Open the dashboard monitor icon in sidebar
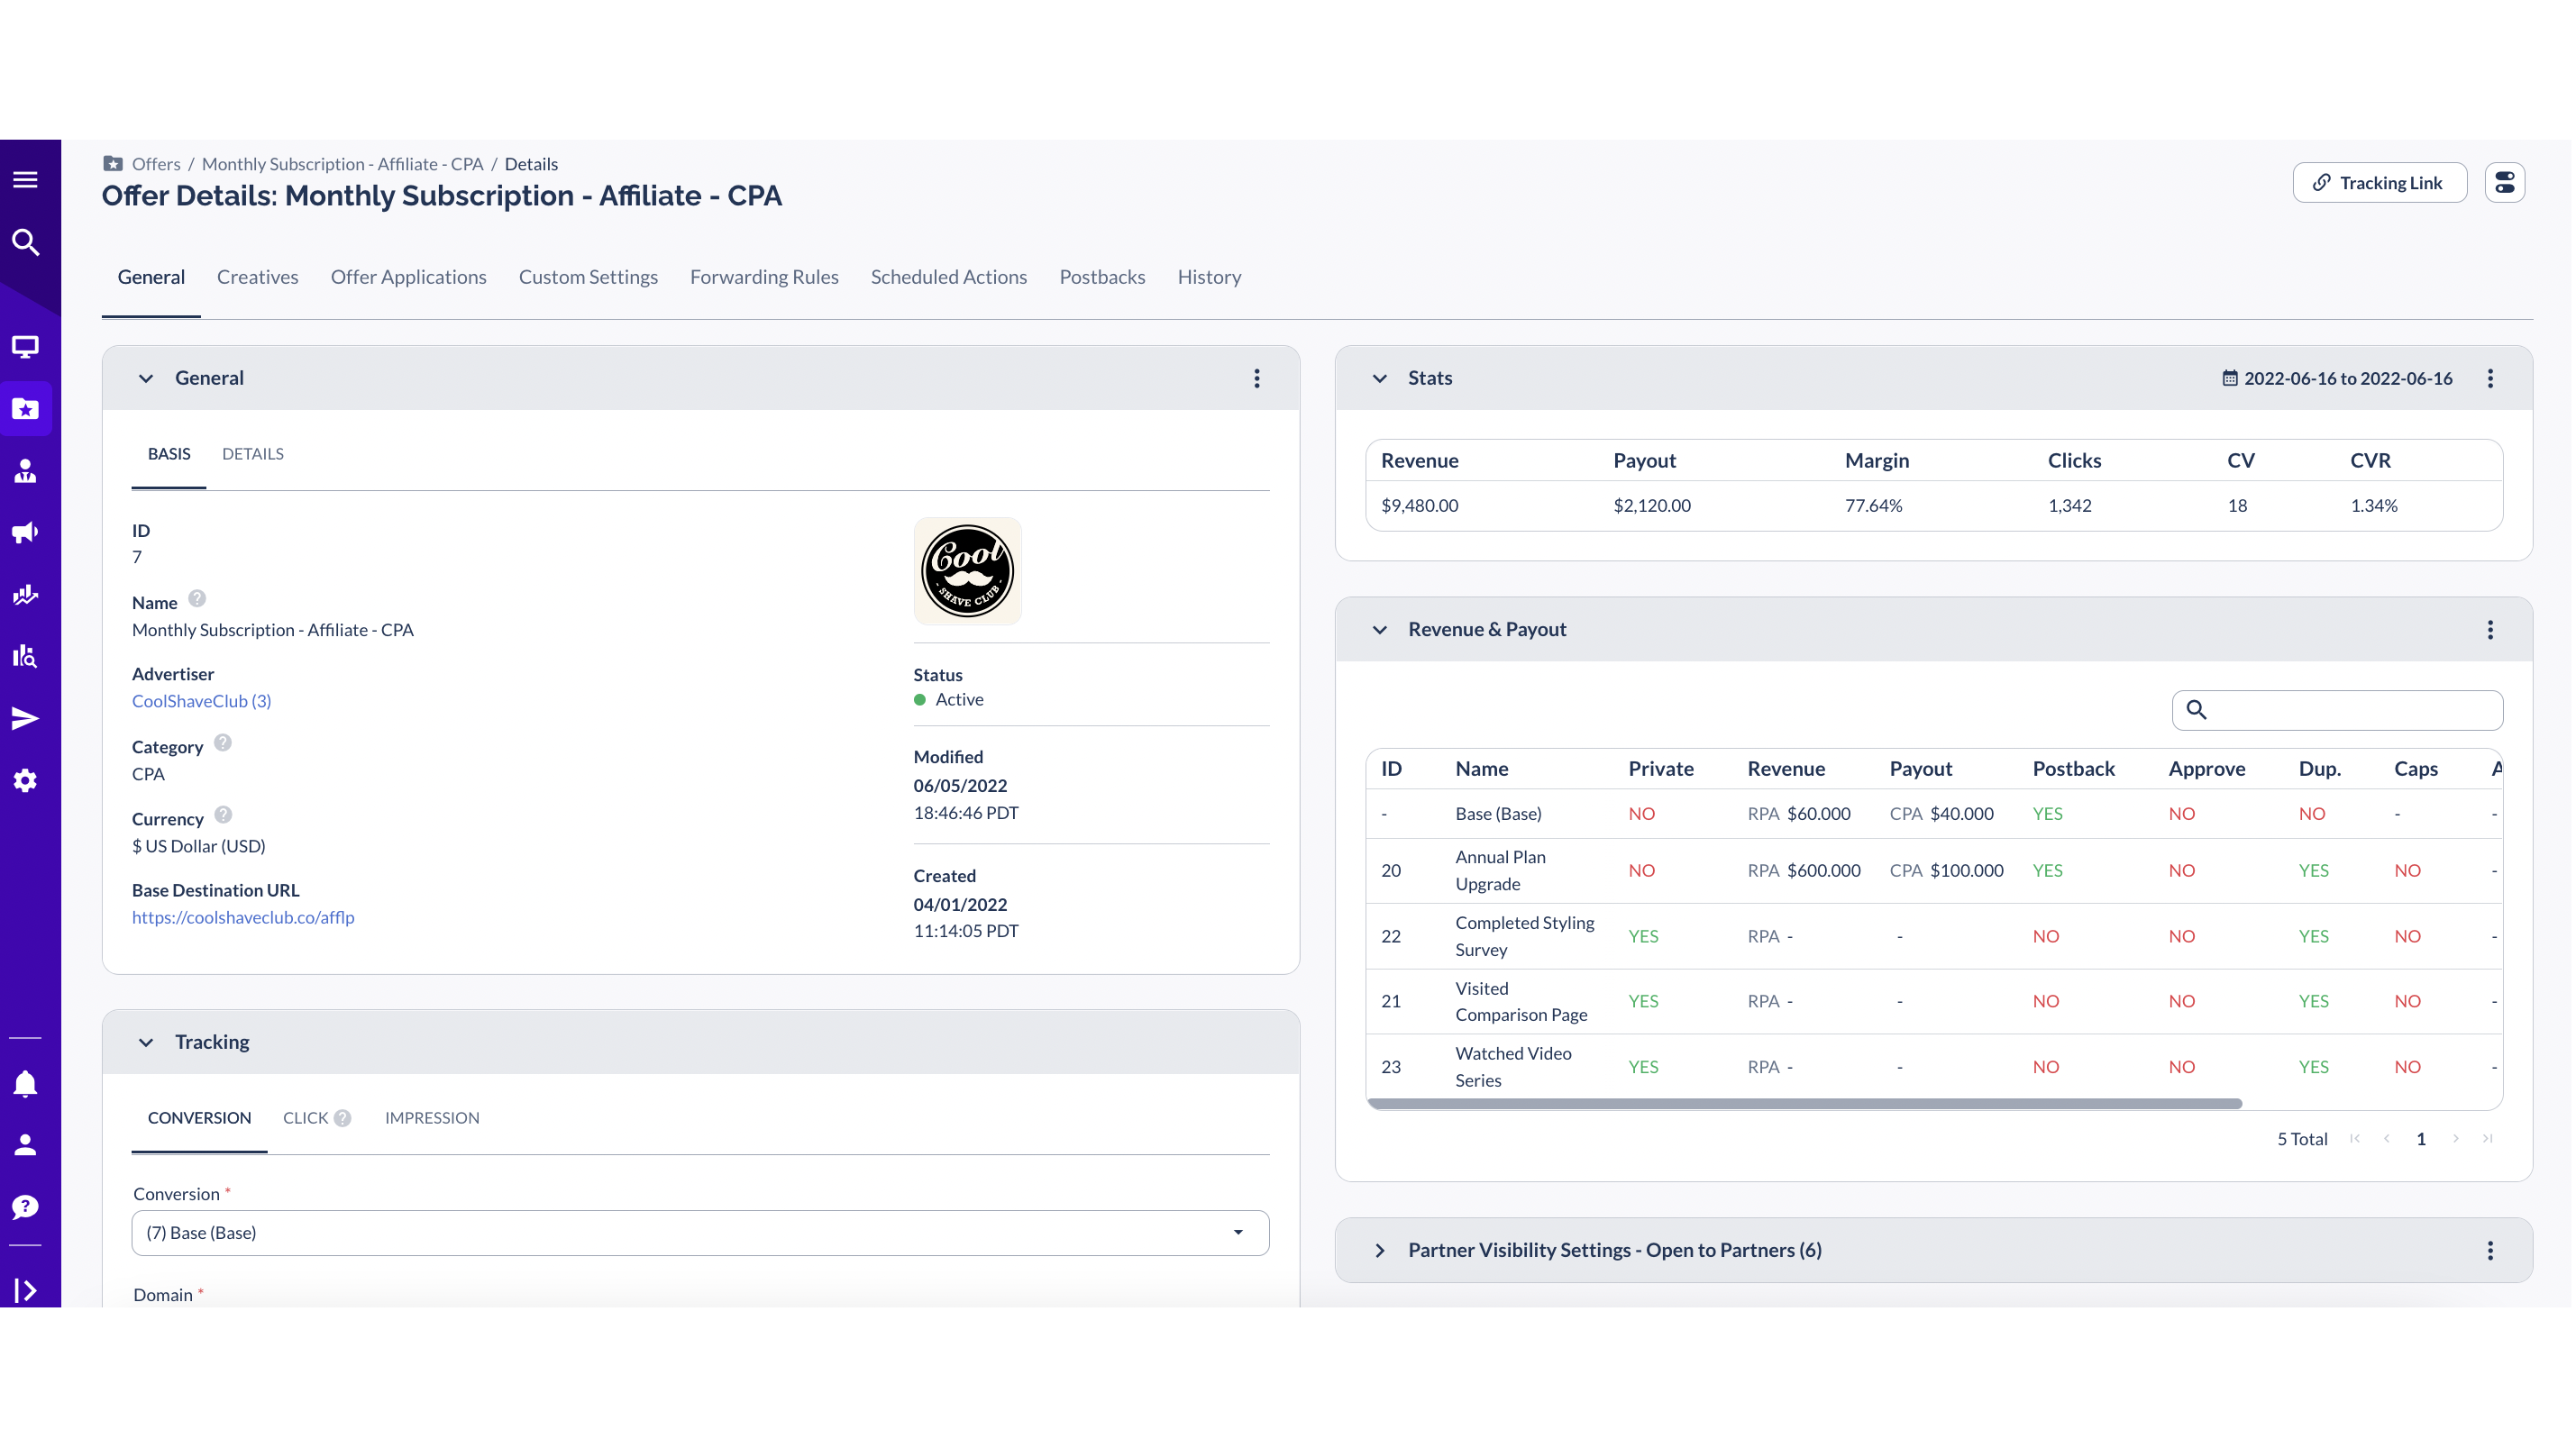Viewport: 2576px width, 1448px height. [25, 347]
